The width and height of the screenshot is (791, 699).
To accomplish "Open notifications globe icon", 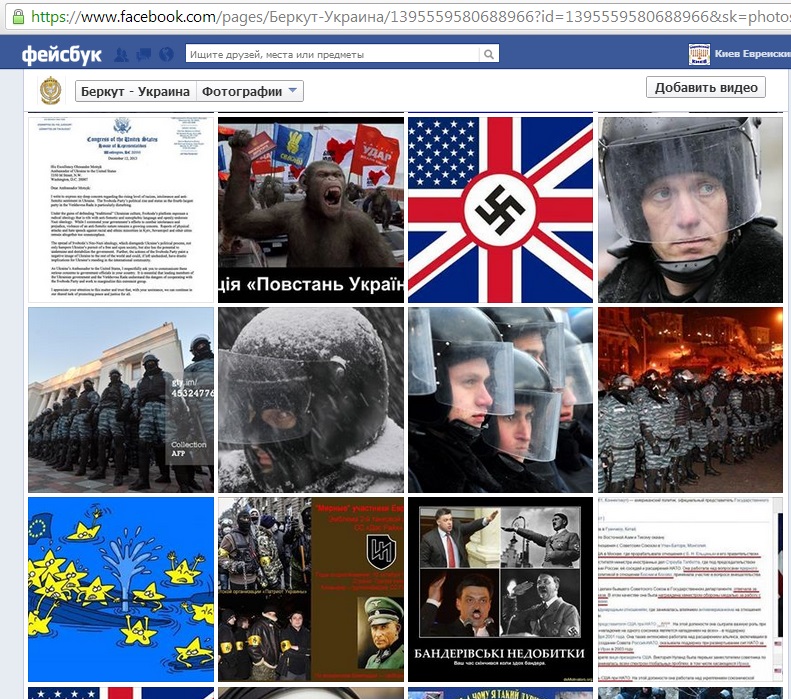I will [165, 55].
